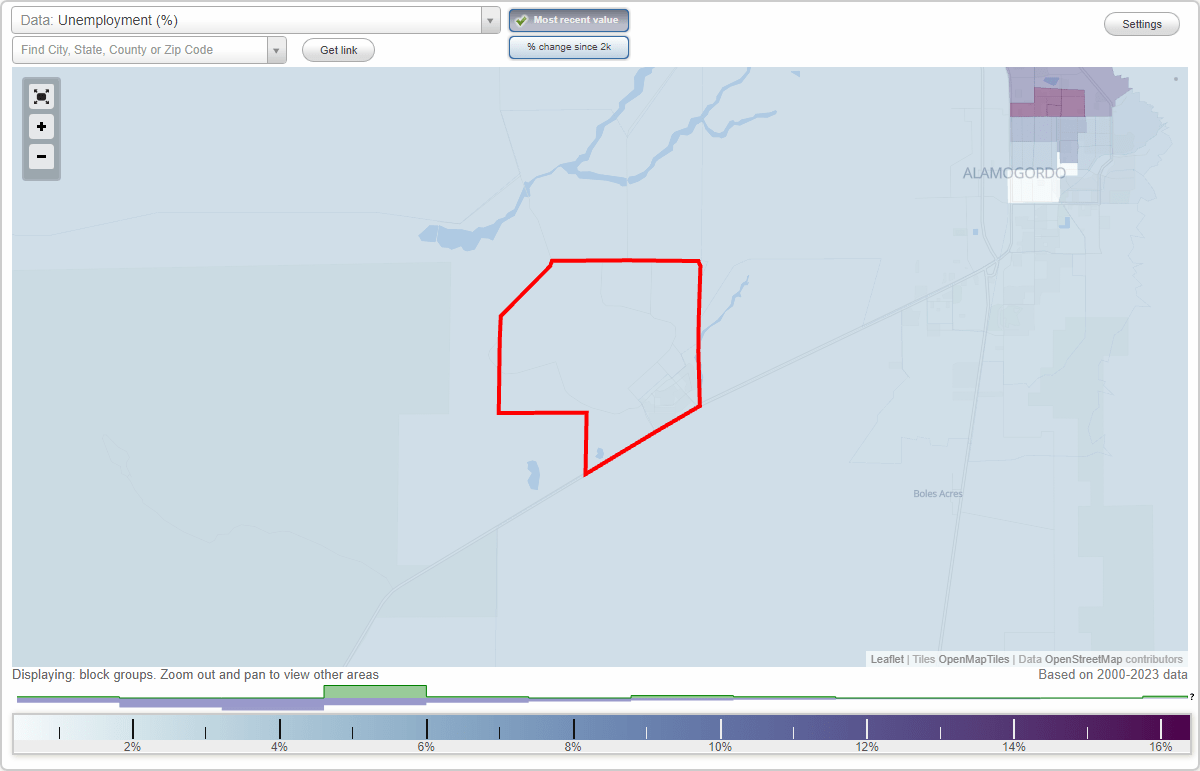Zoom out with the minus button

point(41,156)
